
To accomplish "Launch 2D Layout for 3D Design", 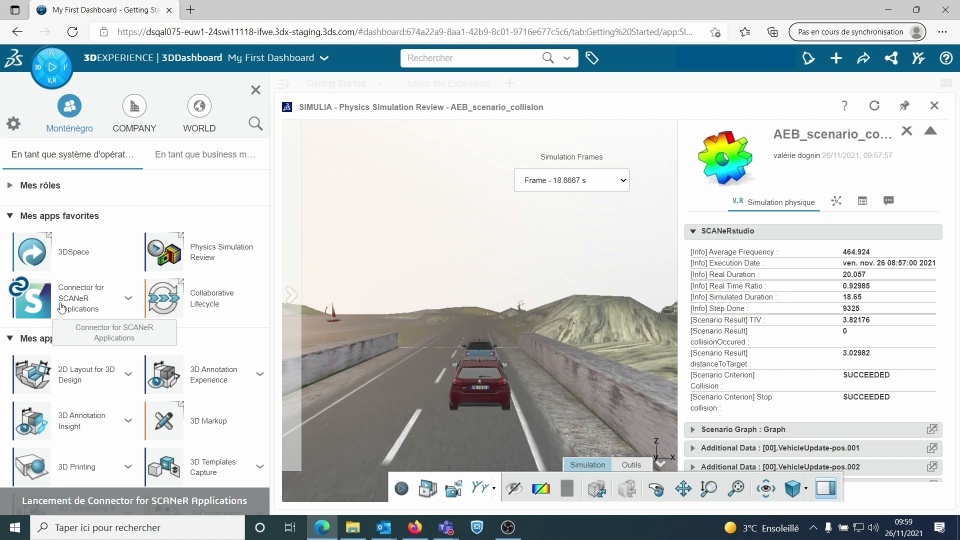I will tap(32, 374).
